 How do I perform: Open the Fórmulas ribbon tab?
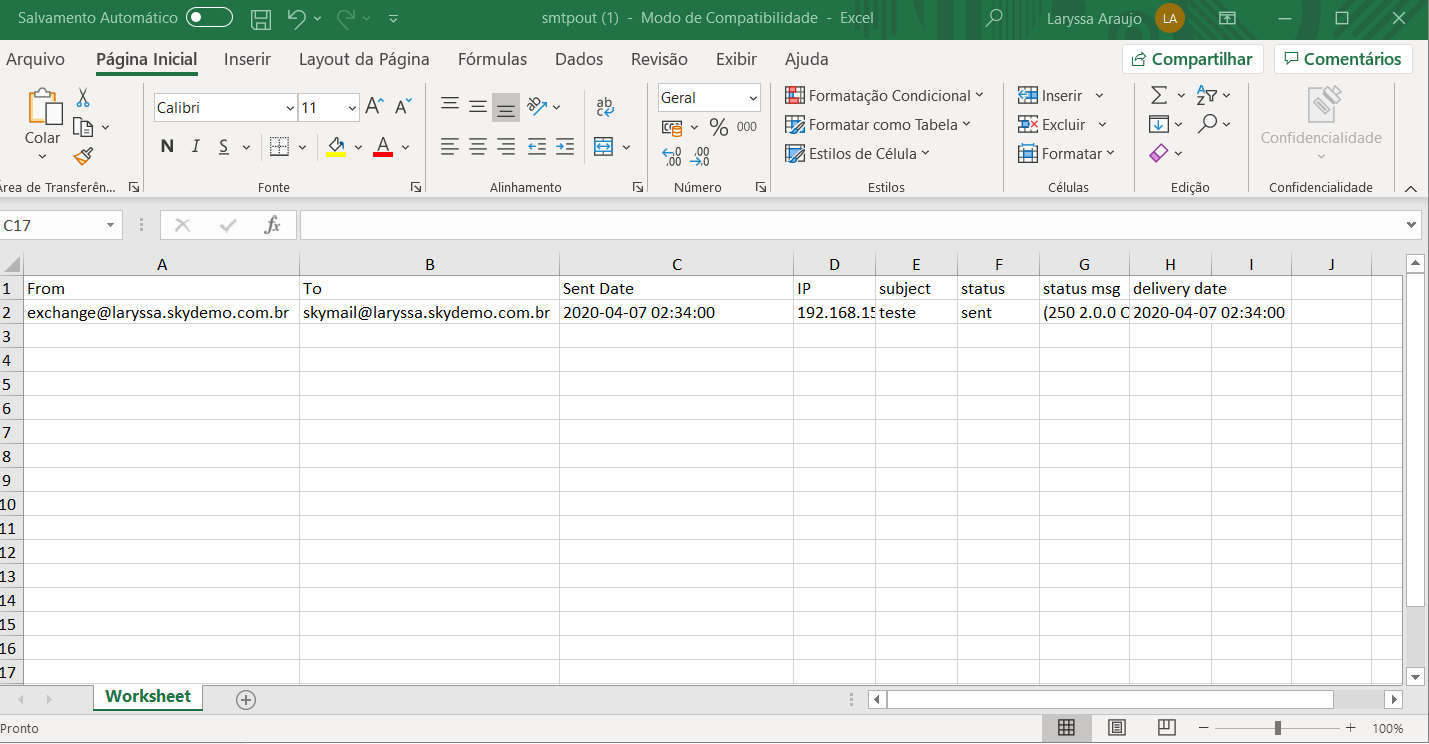pos(492,59)
